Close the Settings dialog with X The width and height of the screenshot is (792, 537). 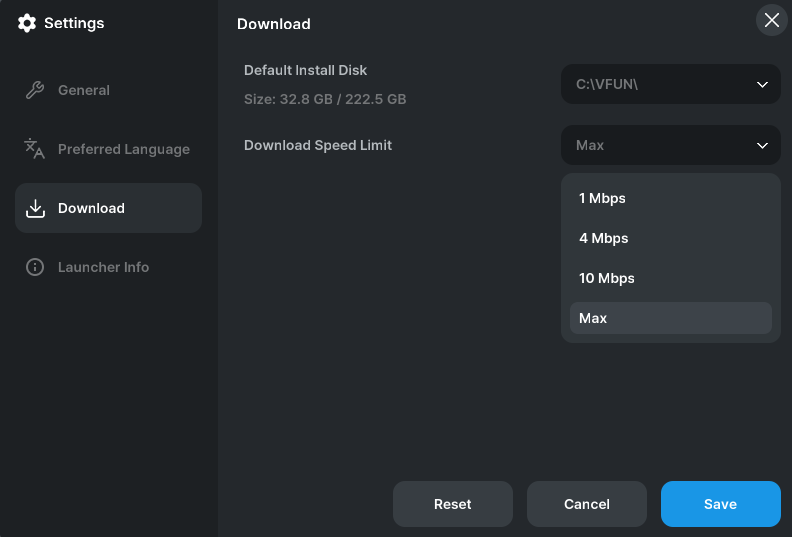(x=771, y=20)
